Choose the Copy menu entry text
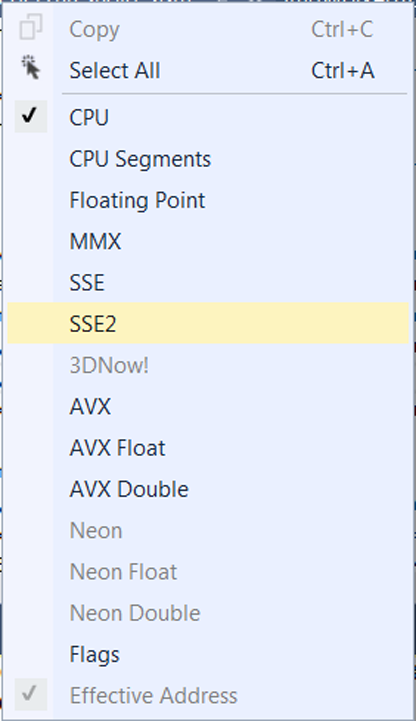Screen dimensions: 416x721 [x=94, y=29]
